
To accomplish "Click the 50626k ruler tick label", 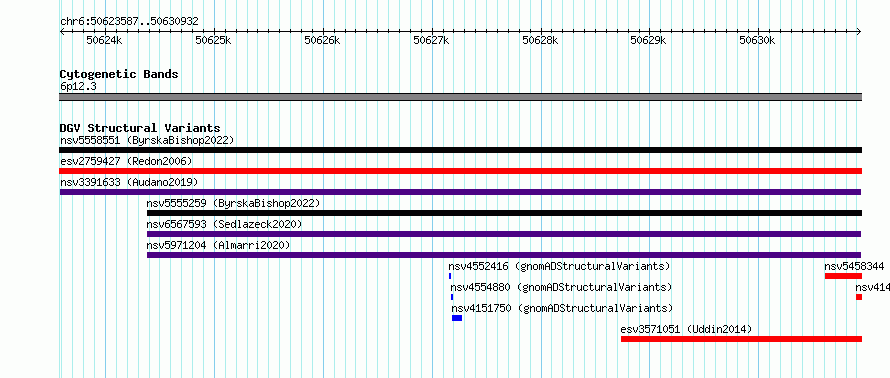I will [x=322, y=41].
